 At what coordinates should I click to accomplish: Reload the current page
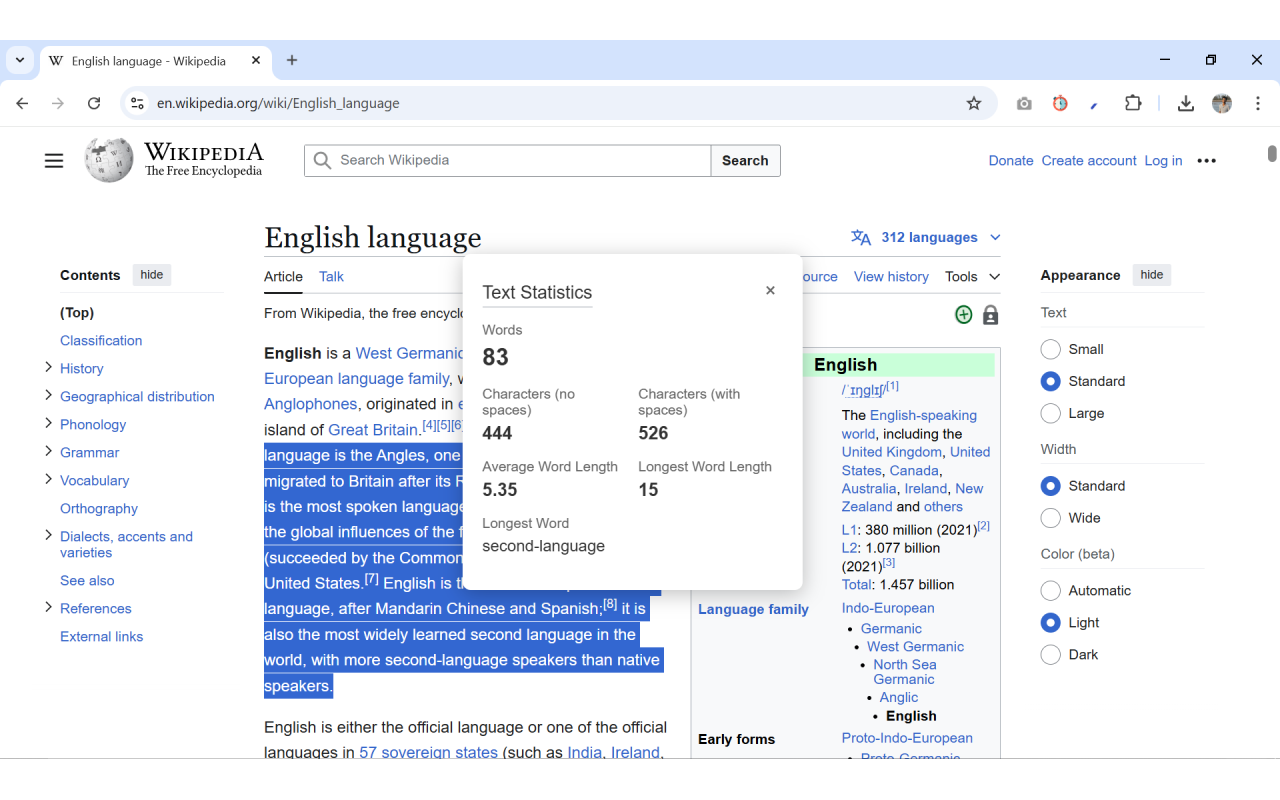[x=94, y=103]
